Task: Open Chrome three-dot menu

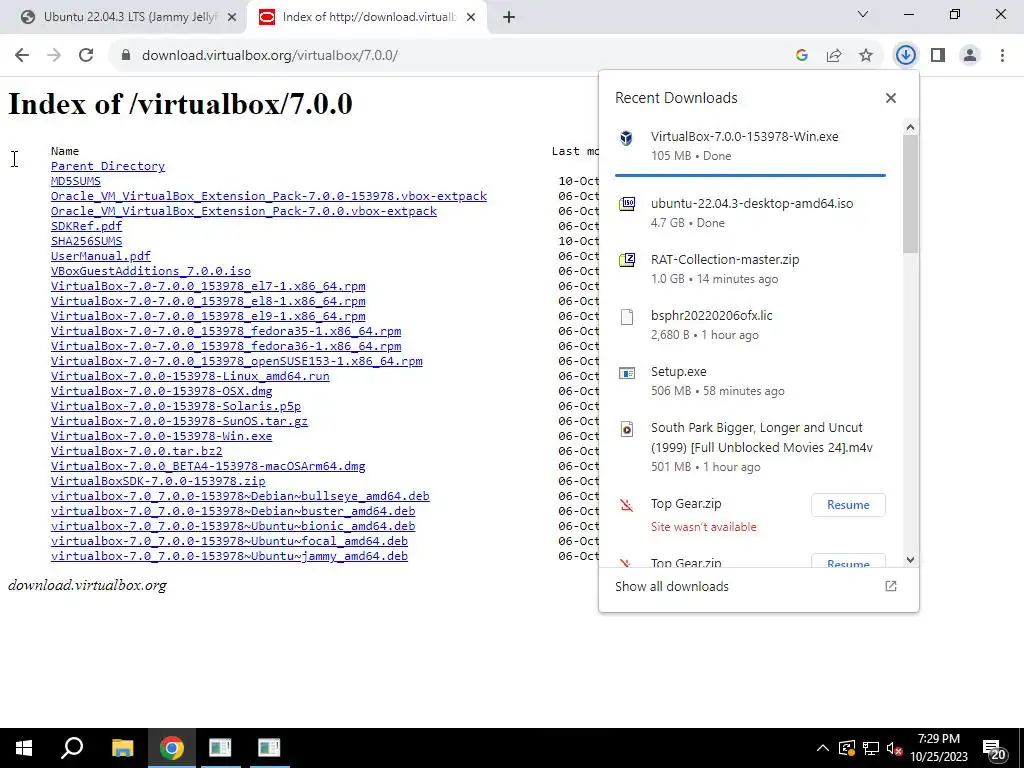Action: pyautogui.click(x=1002, y=56)
